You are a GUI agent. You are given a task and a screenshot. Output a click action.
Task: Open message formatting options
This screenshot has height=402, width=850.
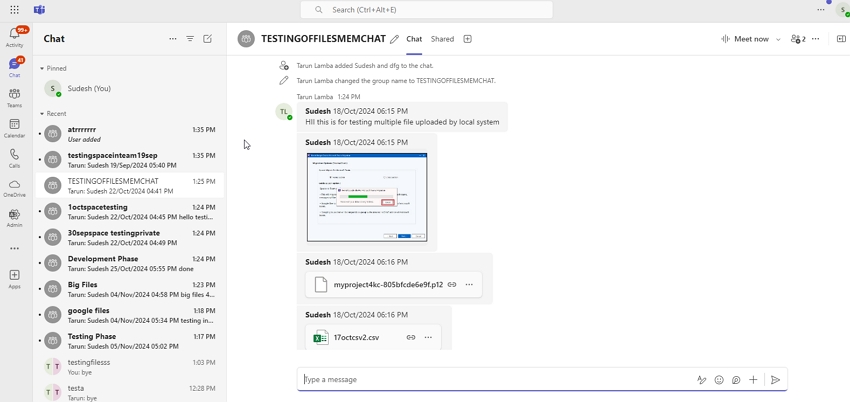click(701, 380)
